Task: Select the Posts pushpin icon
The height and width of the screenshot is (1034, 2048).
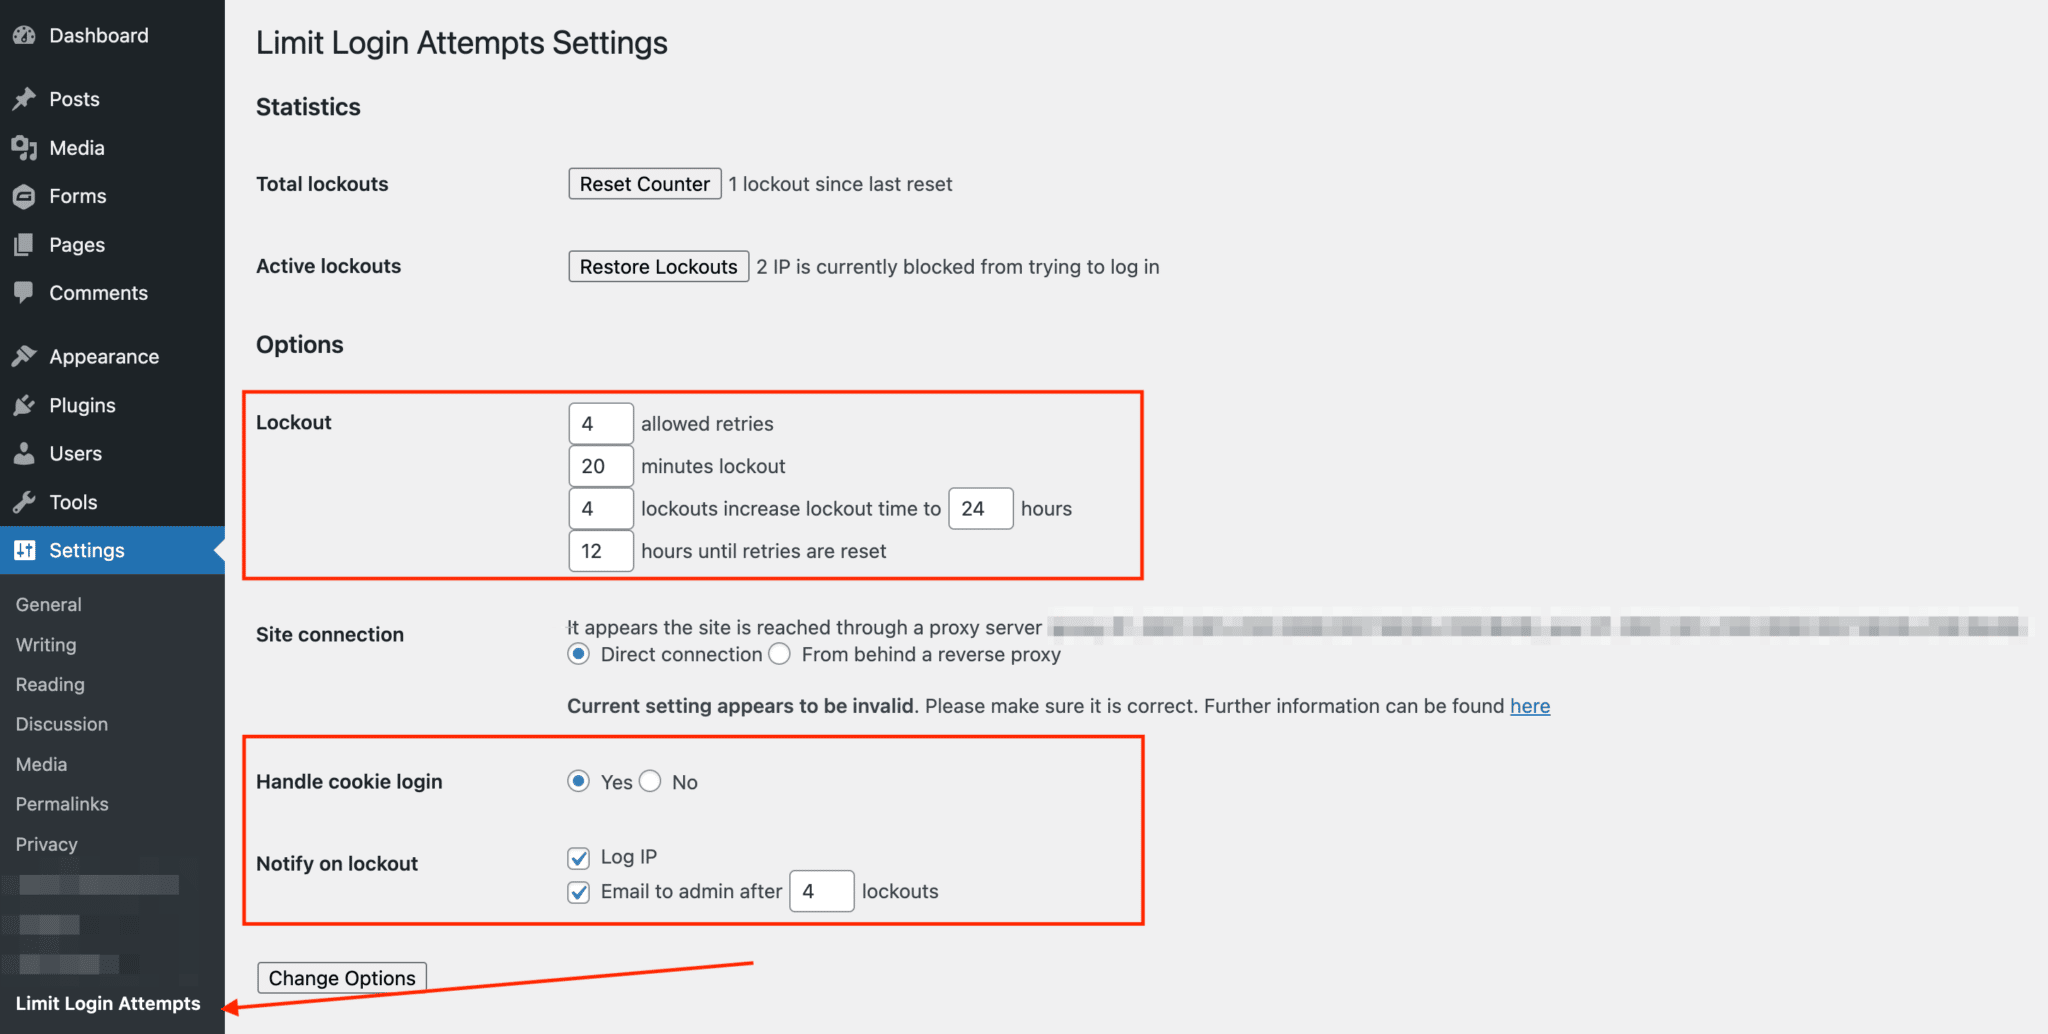Action: [24, 98]
